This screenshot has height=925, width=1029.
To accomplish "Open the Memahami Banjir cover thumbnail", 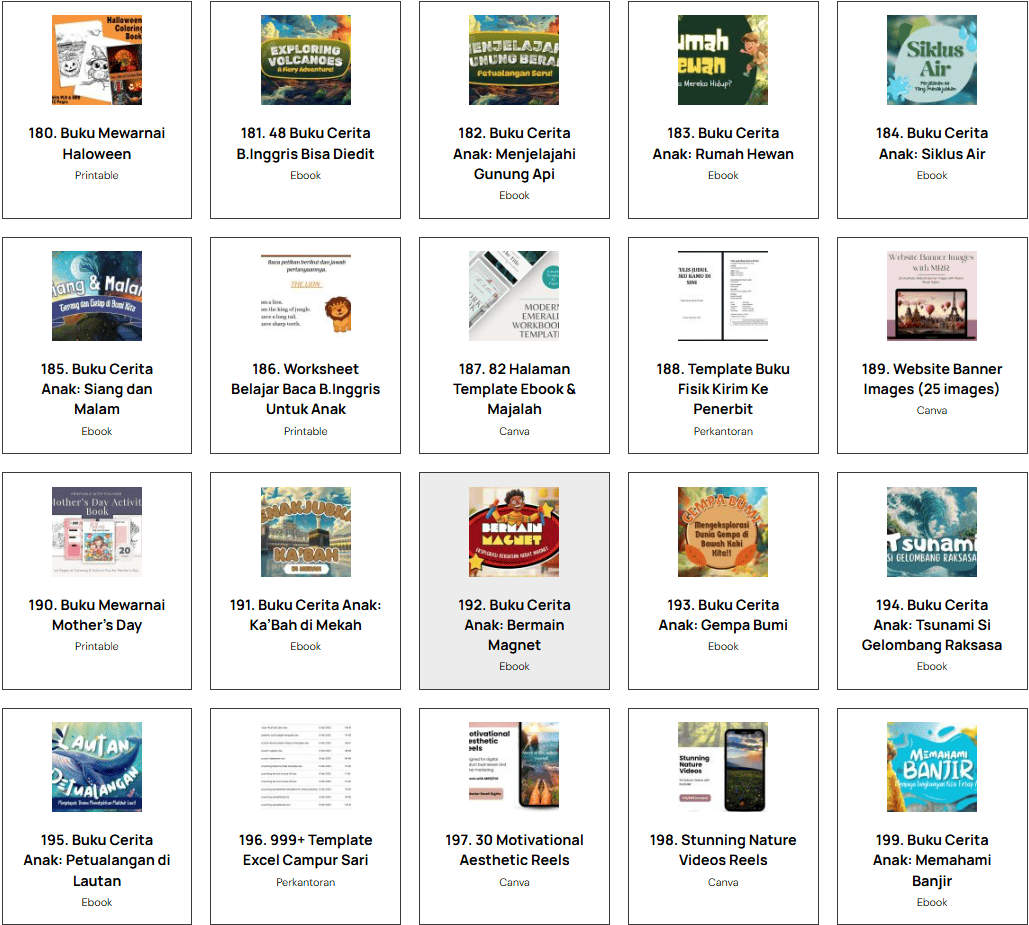I will pyautogui.click(x=931, y=767).
